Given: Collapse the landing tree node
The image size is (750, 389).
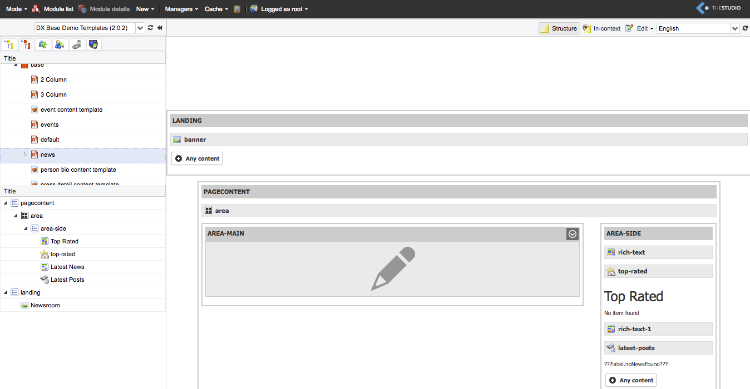Looking at the screenshot, I should 6,292.
